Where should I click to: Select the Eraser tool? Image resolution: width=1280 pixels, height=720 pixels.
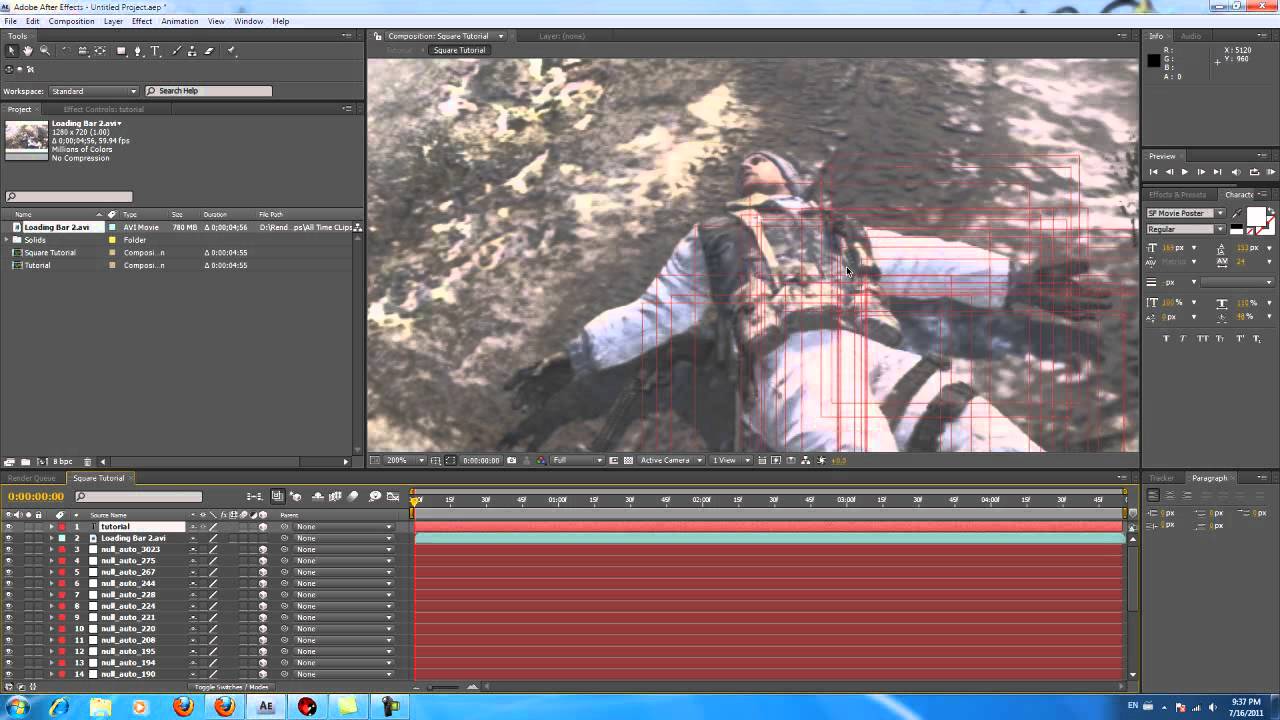(209, 51)
